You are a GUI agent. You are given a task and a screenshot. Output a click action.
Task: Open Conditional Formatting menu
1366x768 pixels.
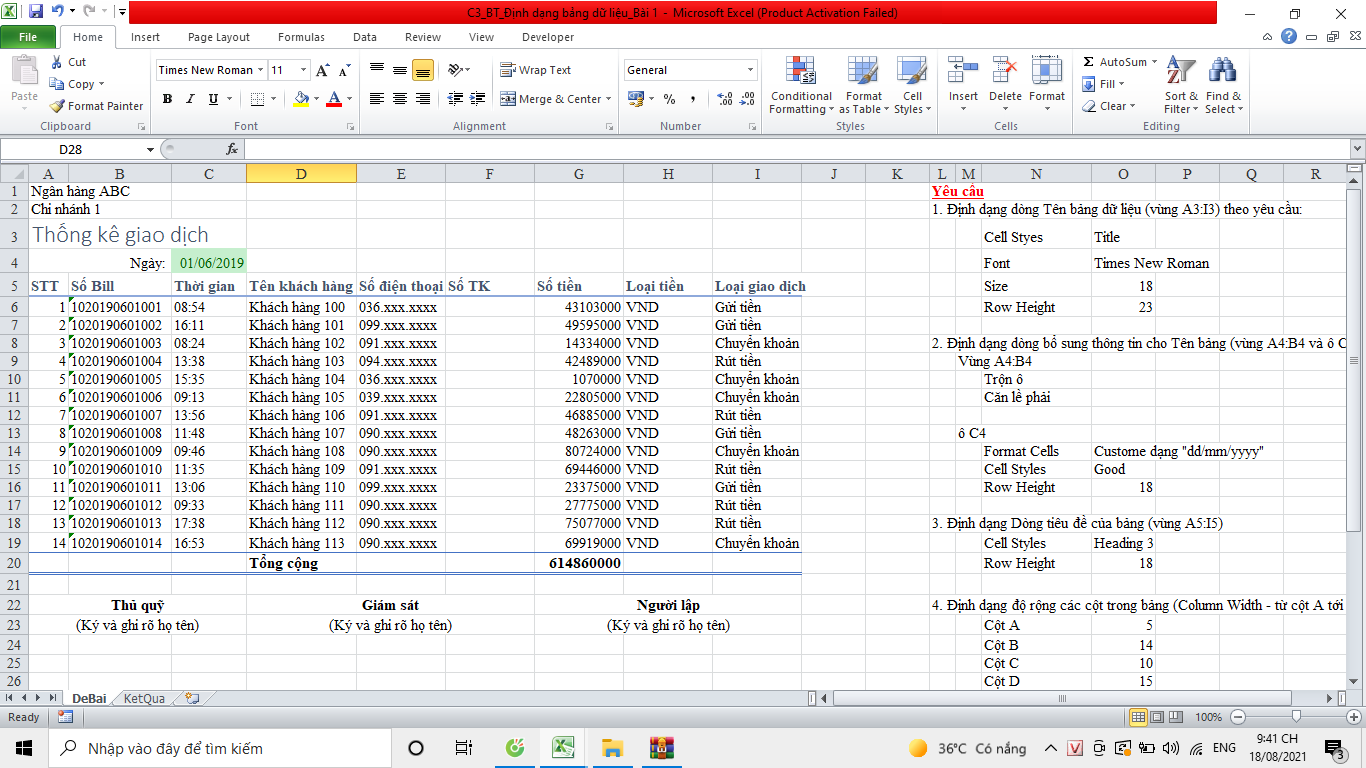[801, 86]
